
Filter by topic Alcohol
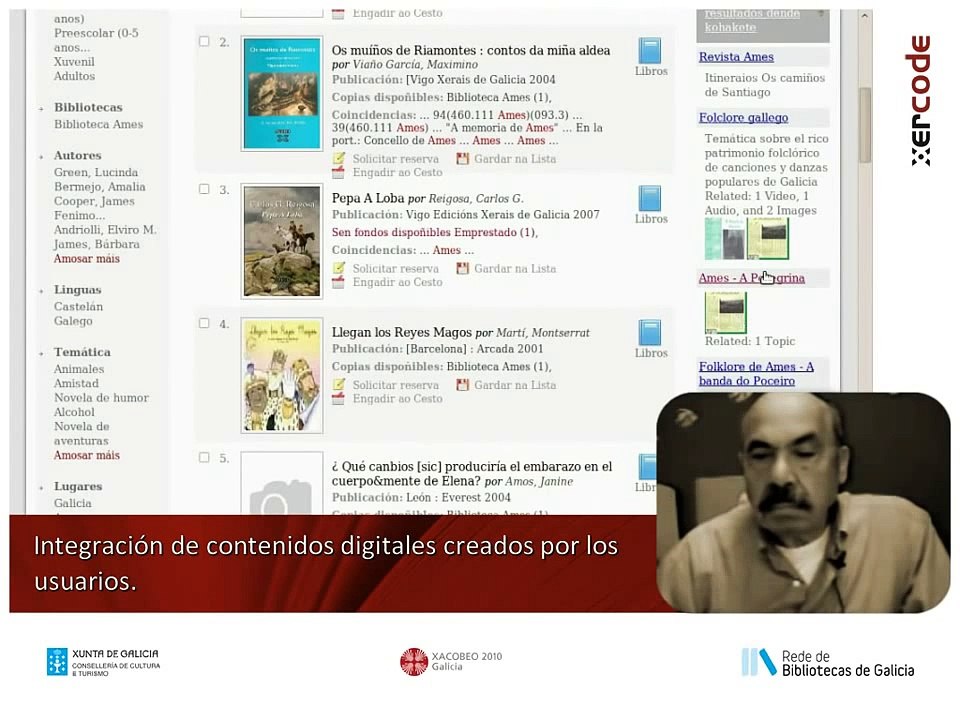point(74,412)
